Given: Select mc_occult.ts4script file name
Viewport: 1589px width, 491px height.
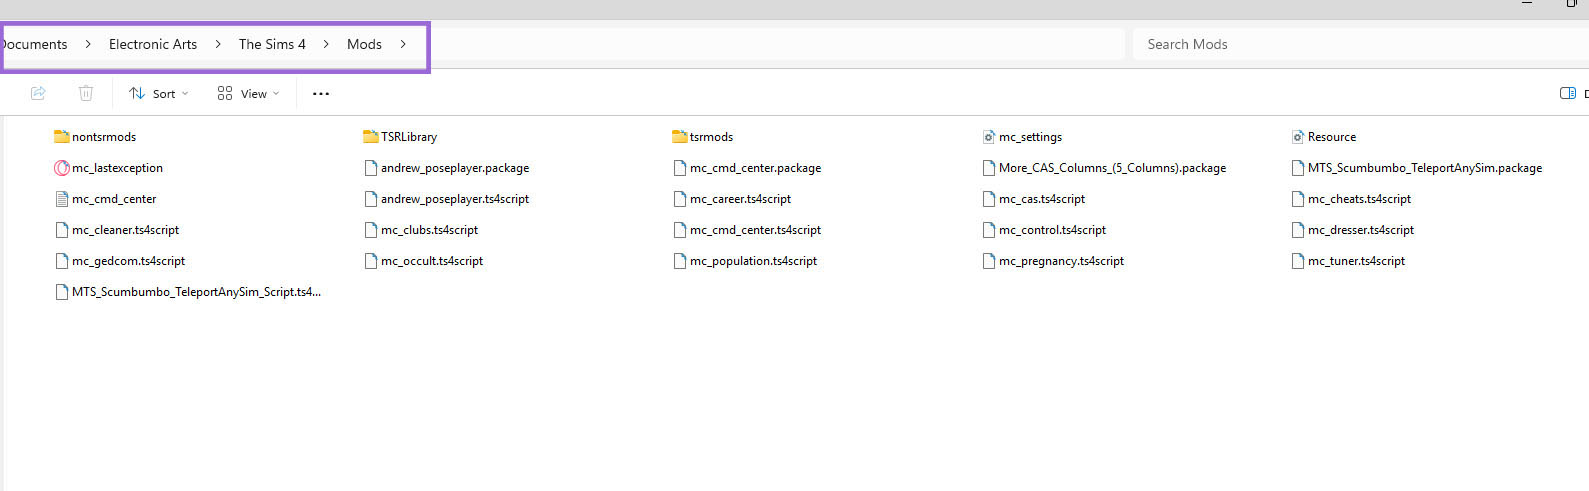Looking at the screenshot, I should (x=432, y=261).
